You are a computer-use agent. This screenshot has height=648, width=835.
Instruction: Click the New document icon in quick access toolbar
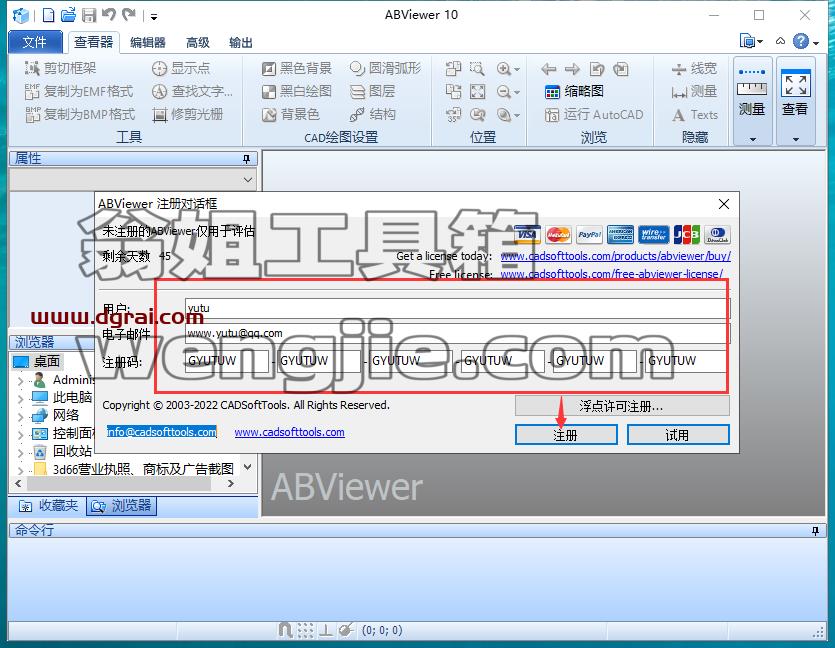coord(48,15)
